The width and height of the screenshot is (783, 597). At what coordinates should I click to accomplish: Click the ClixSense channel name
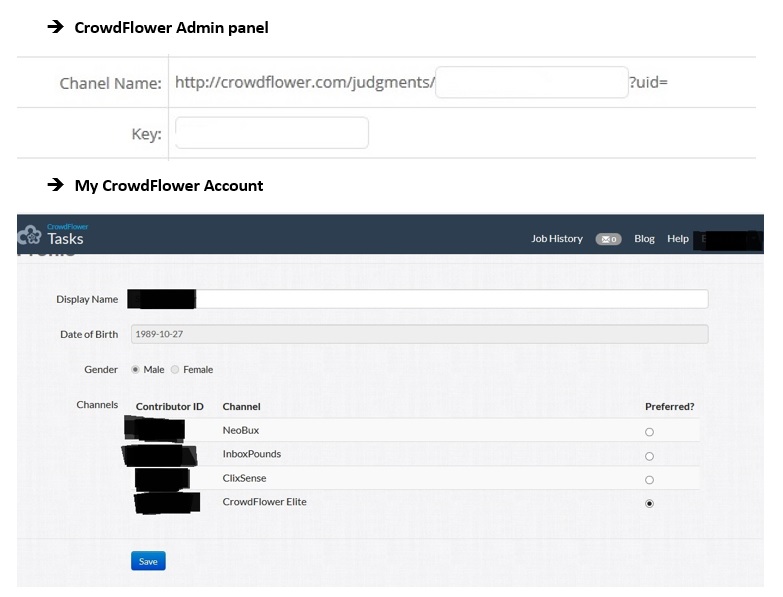[x=244, y=478]
